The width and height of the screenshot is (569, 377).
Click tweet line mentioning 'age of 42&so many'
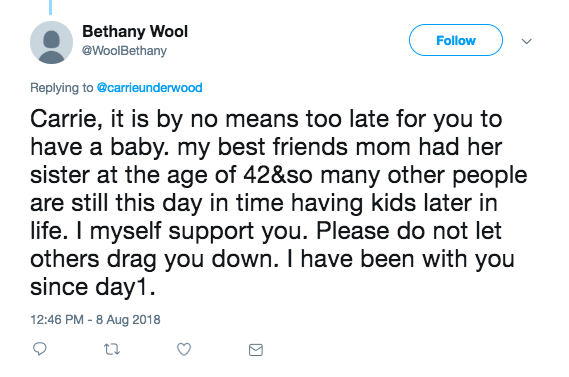pos(278,175)
